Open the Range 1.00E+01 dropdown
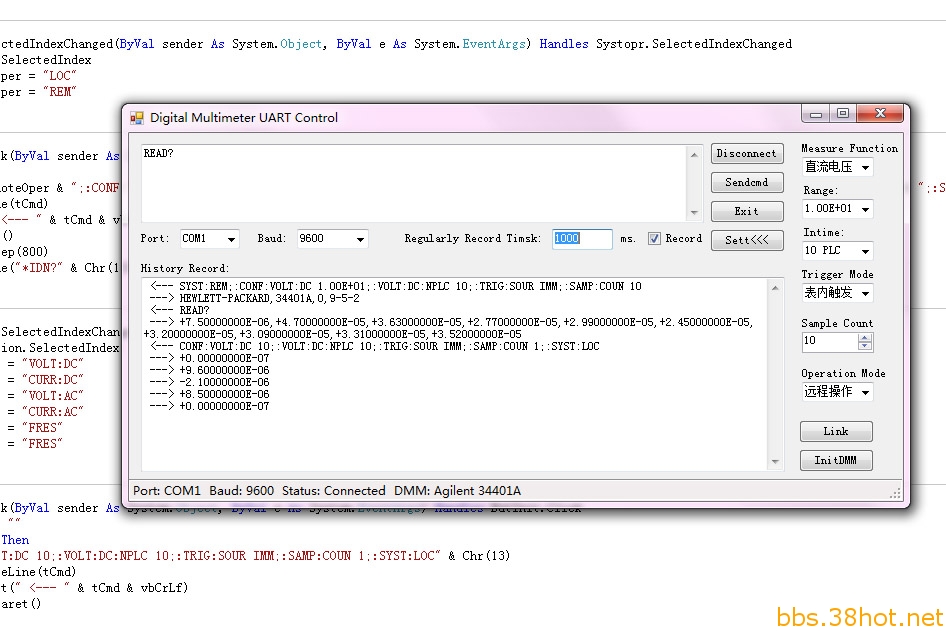 coord(865,209)
